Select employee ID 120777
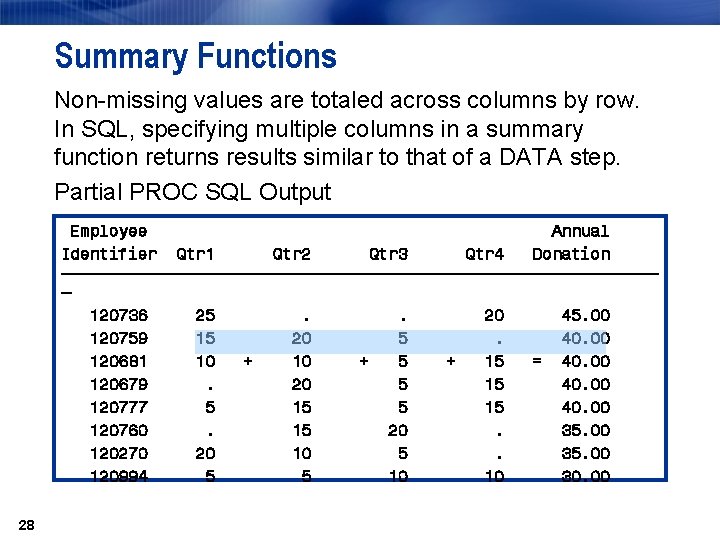 [119, 407]
